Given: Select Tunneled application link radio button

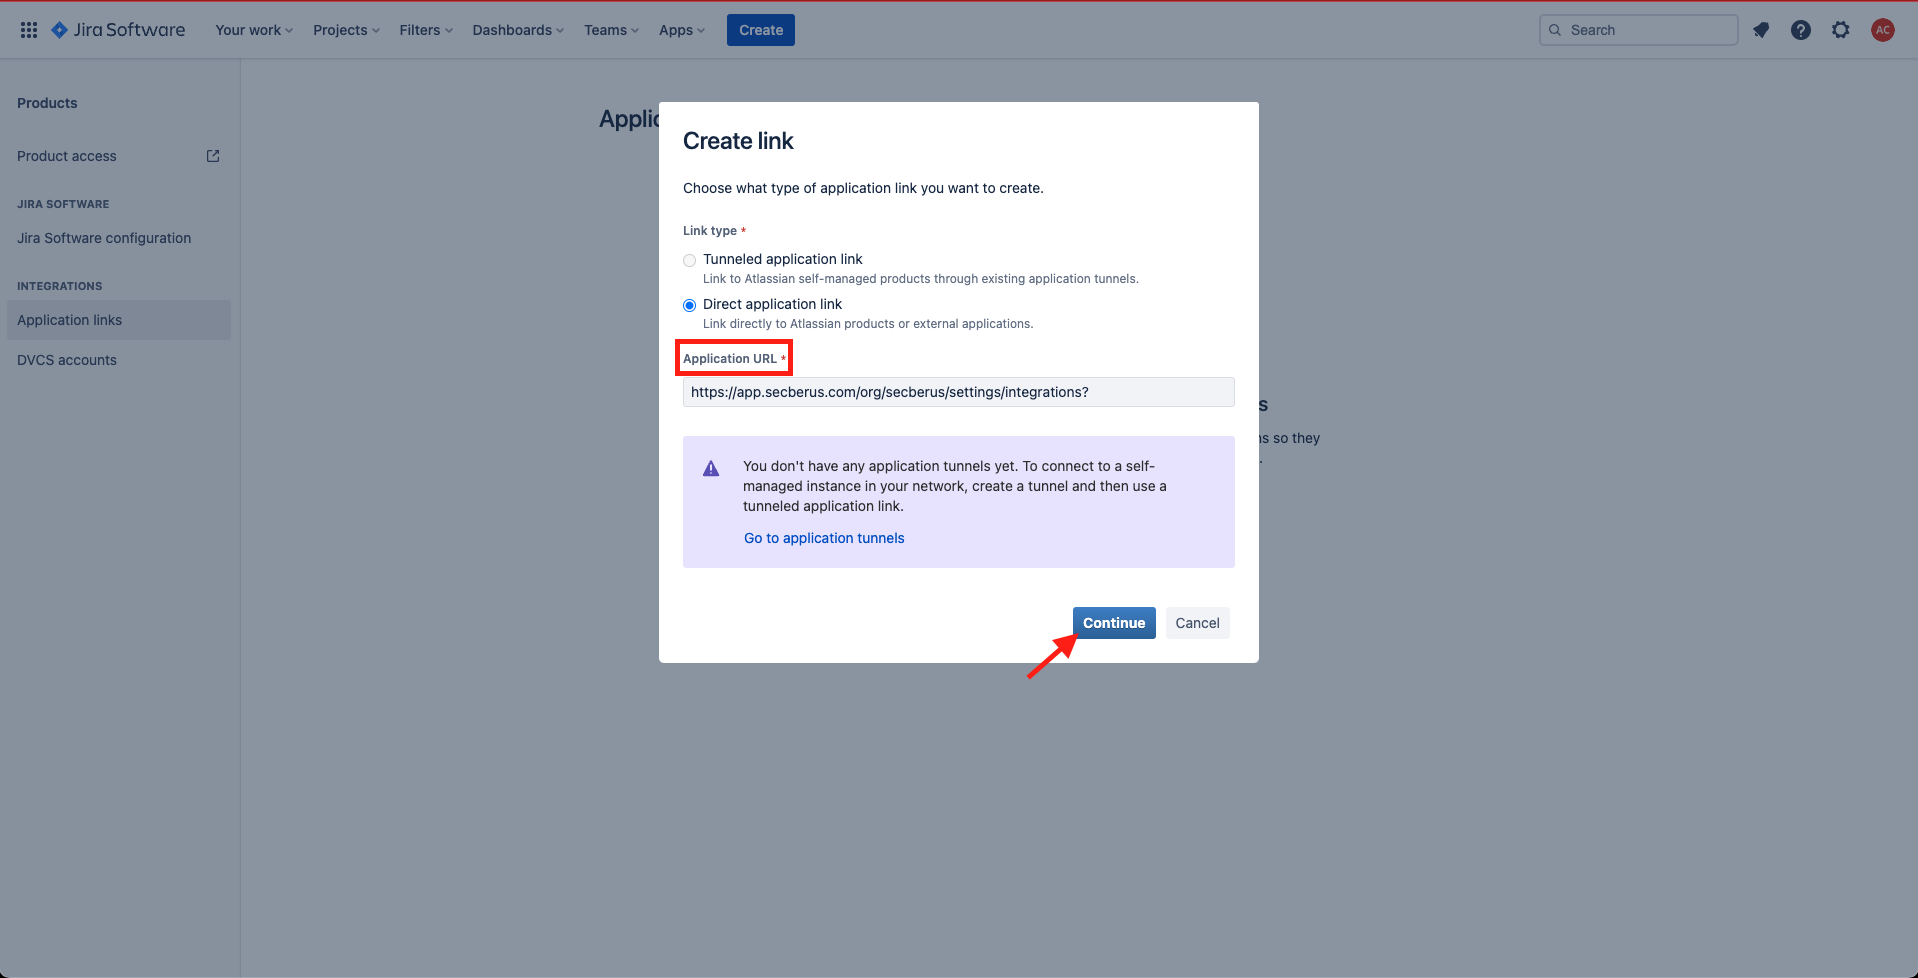Looking at the screenshot, I should pos(689,260).
